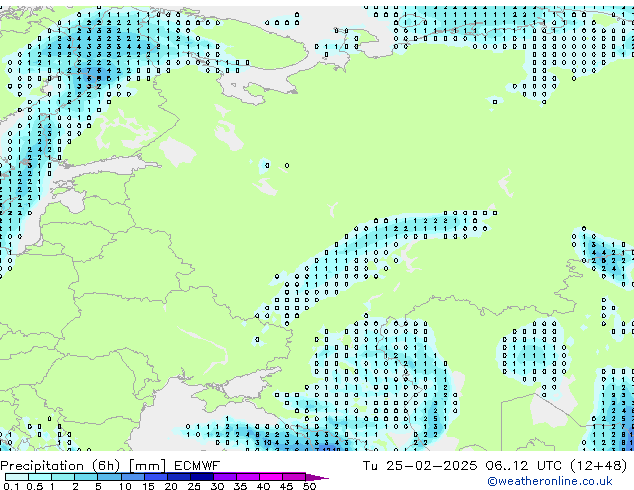Click the legend value '35'
This screenshot has width=634, height=490.
coord(240,486)
